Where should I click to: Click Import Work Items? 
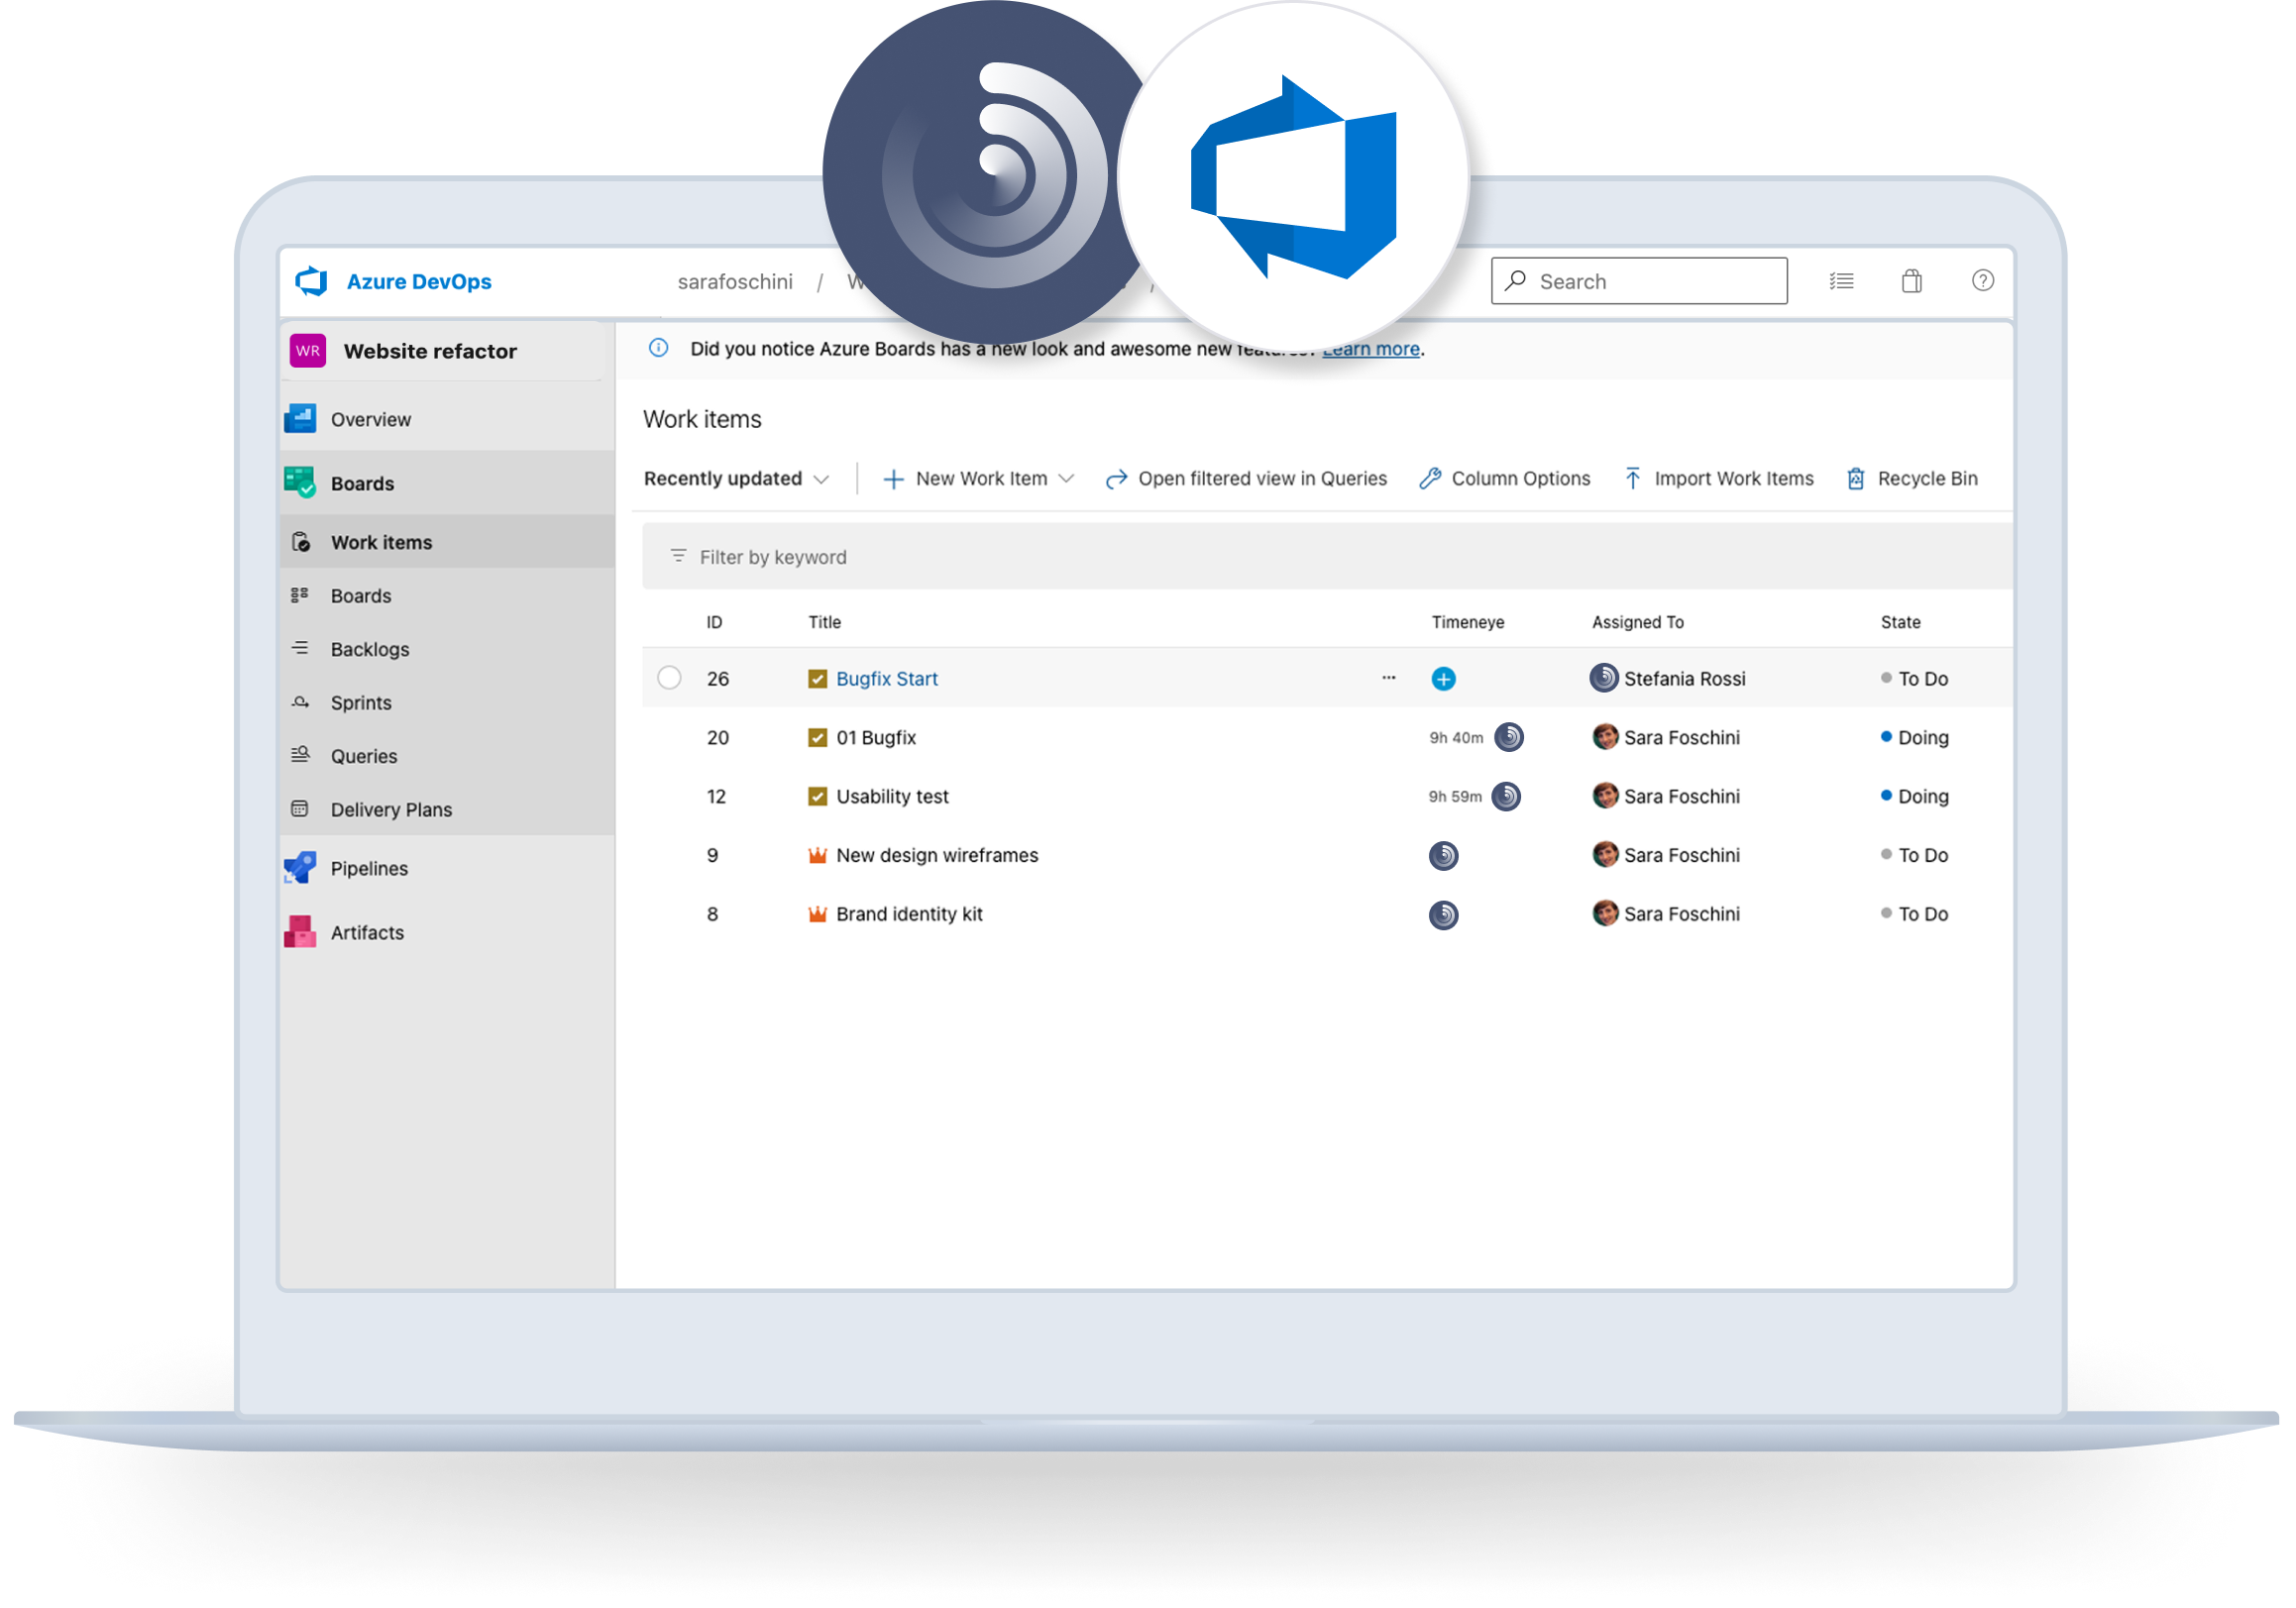[x=1718, y=479]
